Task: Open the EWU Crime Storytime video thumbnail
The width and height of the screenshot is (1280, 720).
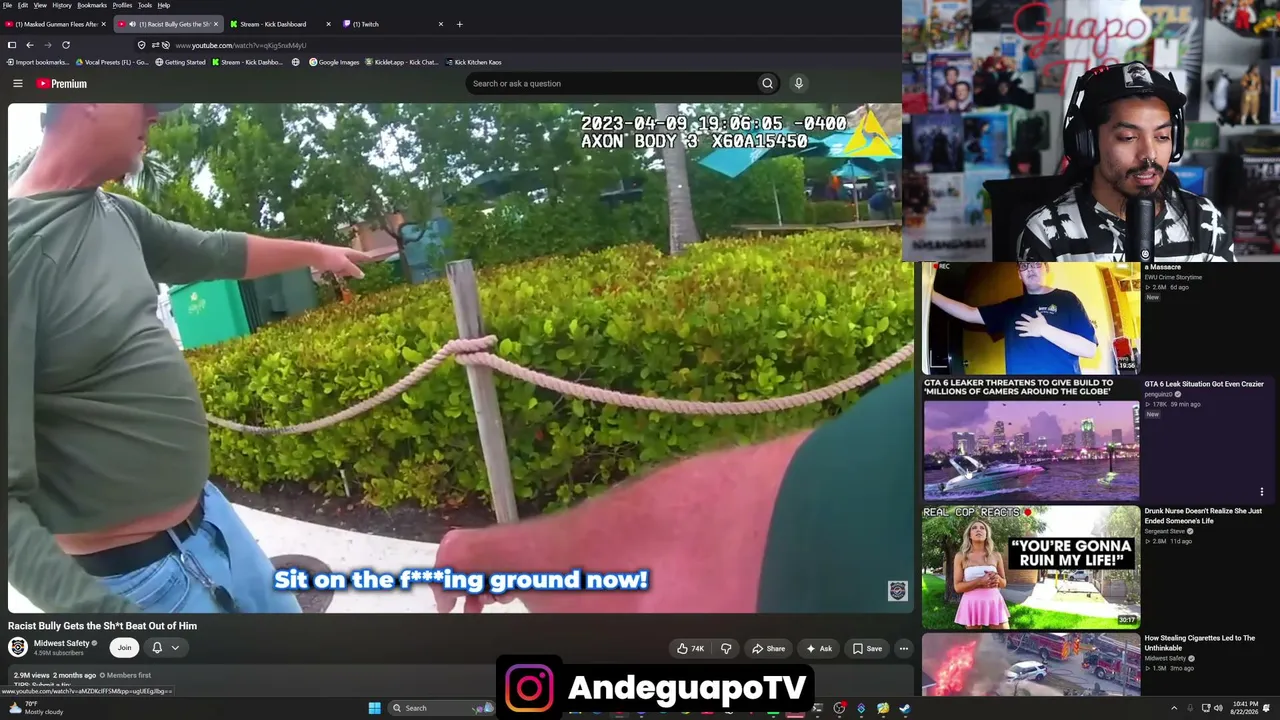Action: [1031, 318]
